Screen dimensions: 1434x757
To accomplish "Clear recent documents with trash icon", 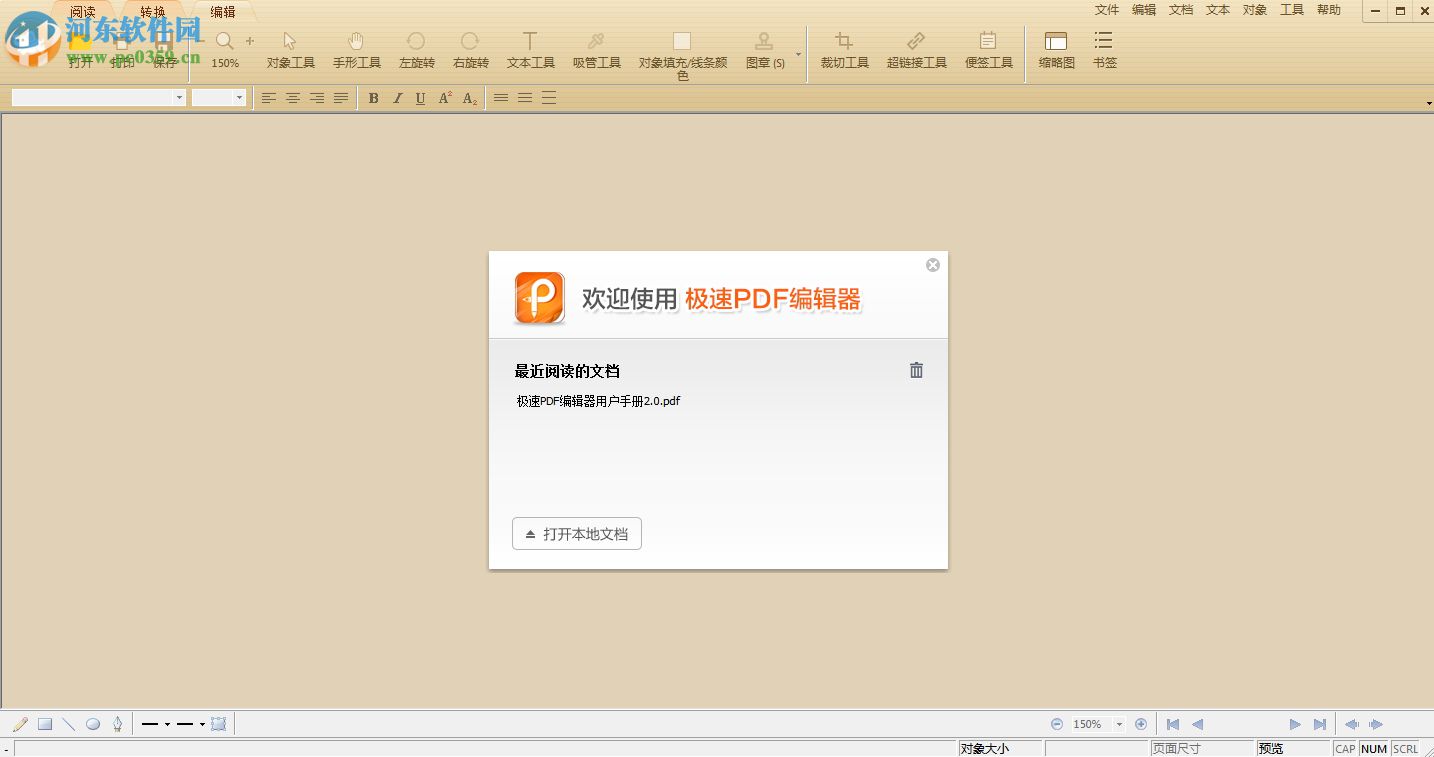I will tap(916, 370).
